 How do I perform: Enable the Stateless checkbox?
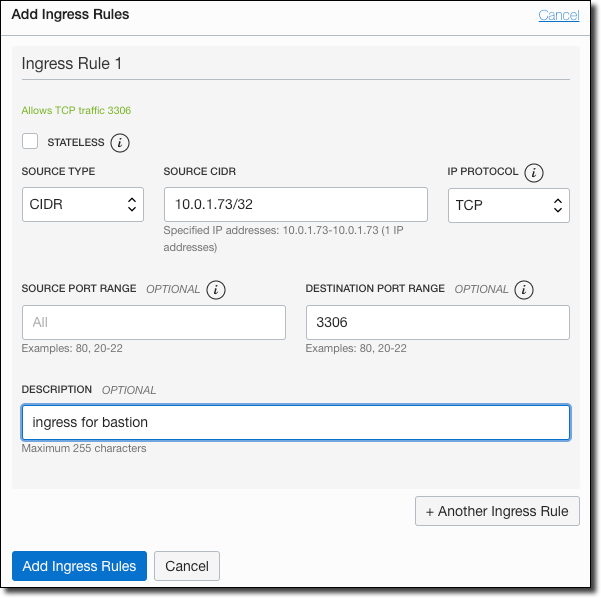pos(30,141)
